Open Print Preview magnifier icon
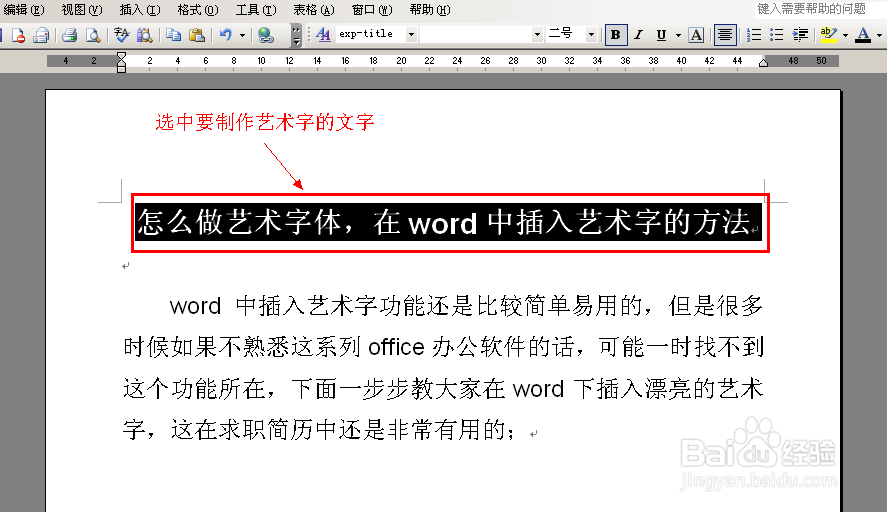 point(93,35)
